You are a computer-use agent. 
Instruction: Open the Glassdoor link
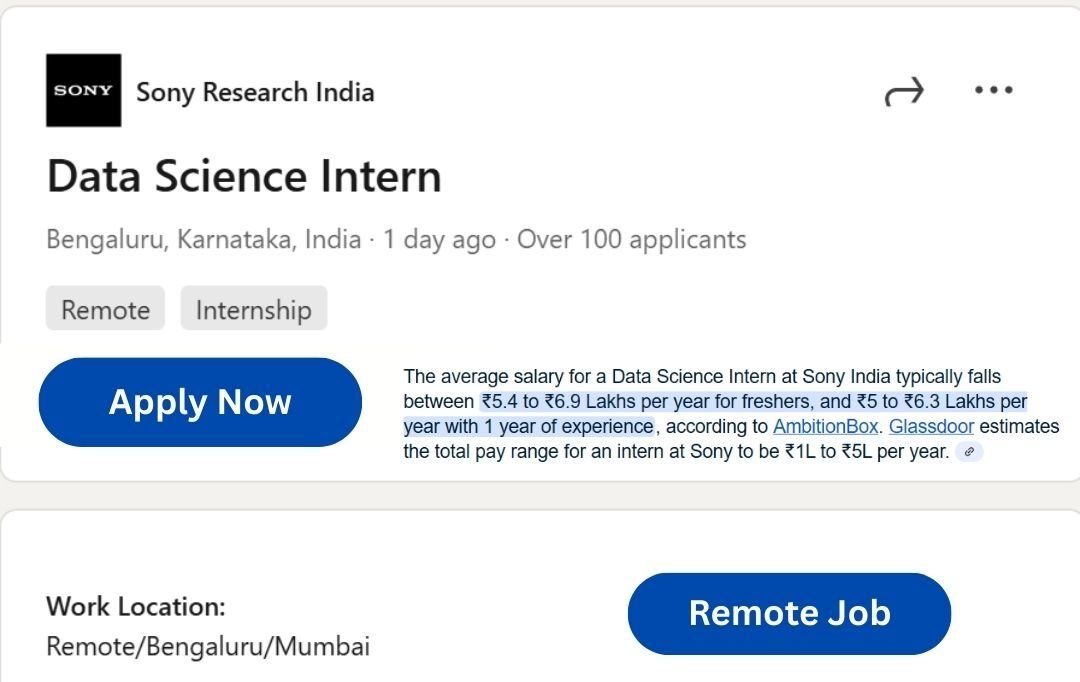pos(931,427)
